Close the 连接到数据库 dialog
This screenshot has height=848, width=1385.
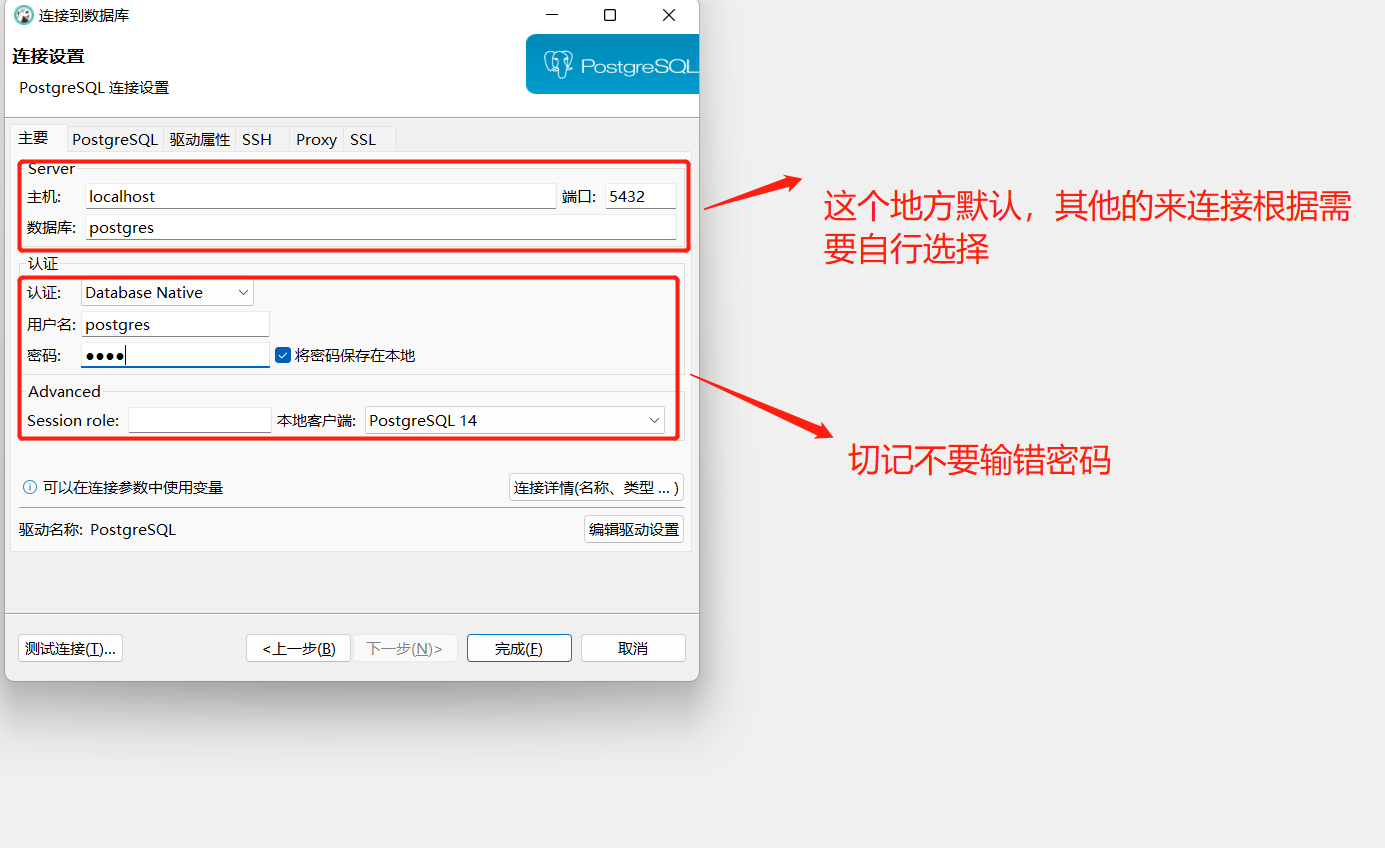click(669, 15)
